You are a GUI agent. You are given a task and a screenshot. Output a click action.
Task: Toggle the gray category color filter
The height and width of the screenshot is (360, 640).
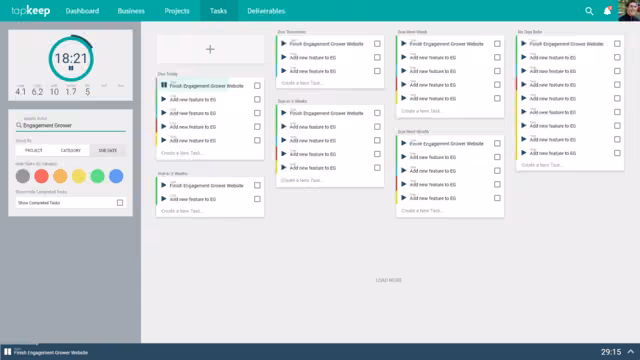point(23,176)
